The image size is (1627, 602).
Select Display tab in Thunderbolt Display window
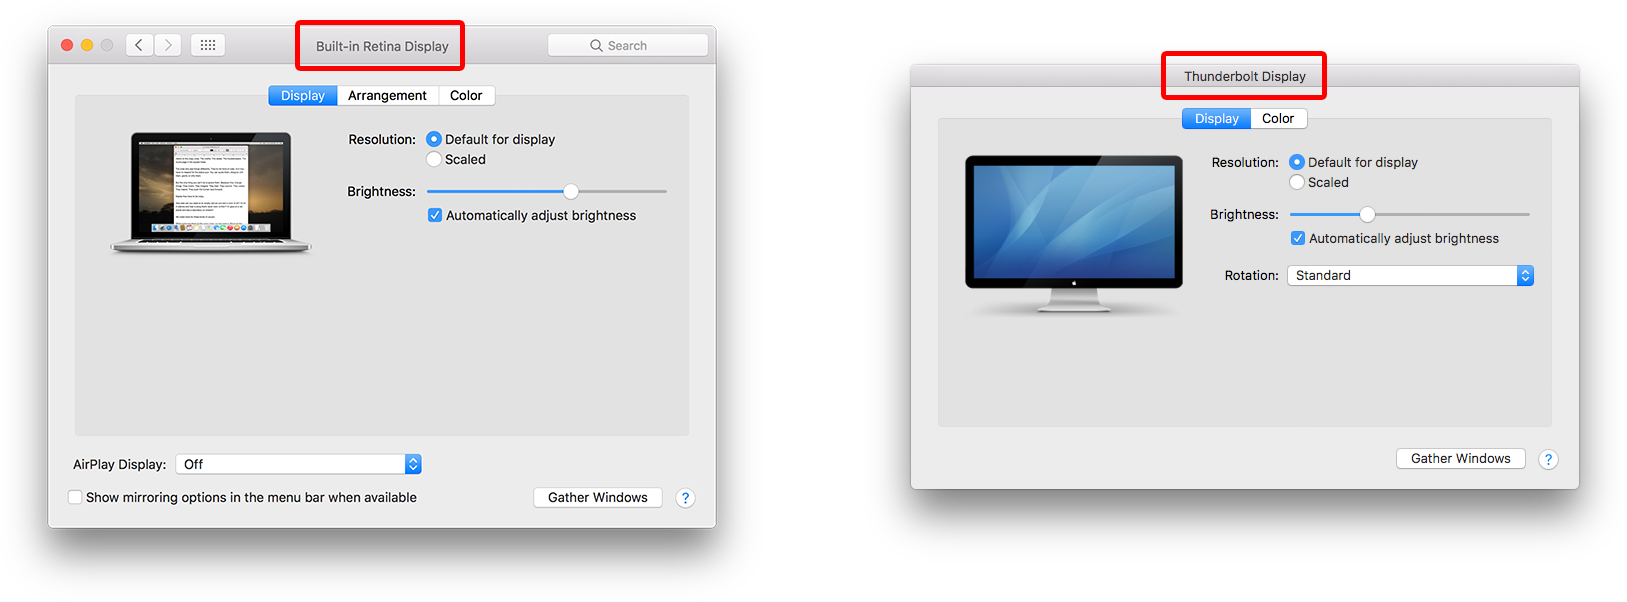click(1217, 119)
